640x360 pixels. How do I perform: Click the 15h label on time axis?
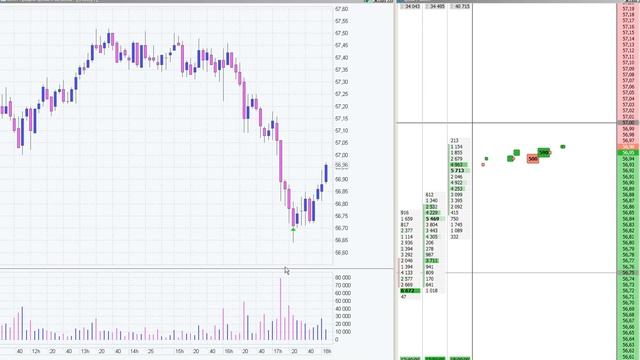(x=179, y=351)
